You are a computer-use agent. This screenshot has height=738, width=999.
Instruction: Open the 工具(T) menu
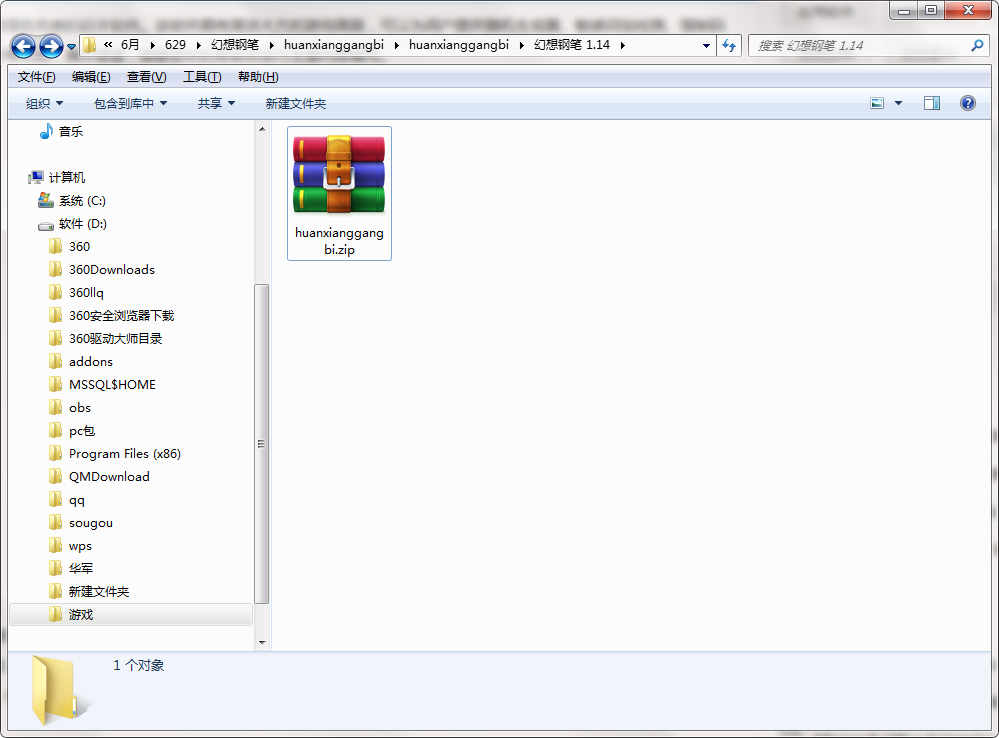tap(202, 77)
